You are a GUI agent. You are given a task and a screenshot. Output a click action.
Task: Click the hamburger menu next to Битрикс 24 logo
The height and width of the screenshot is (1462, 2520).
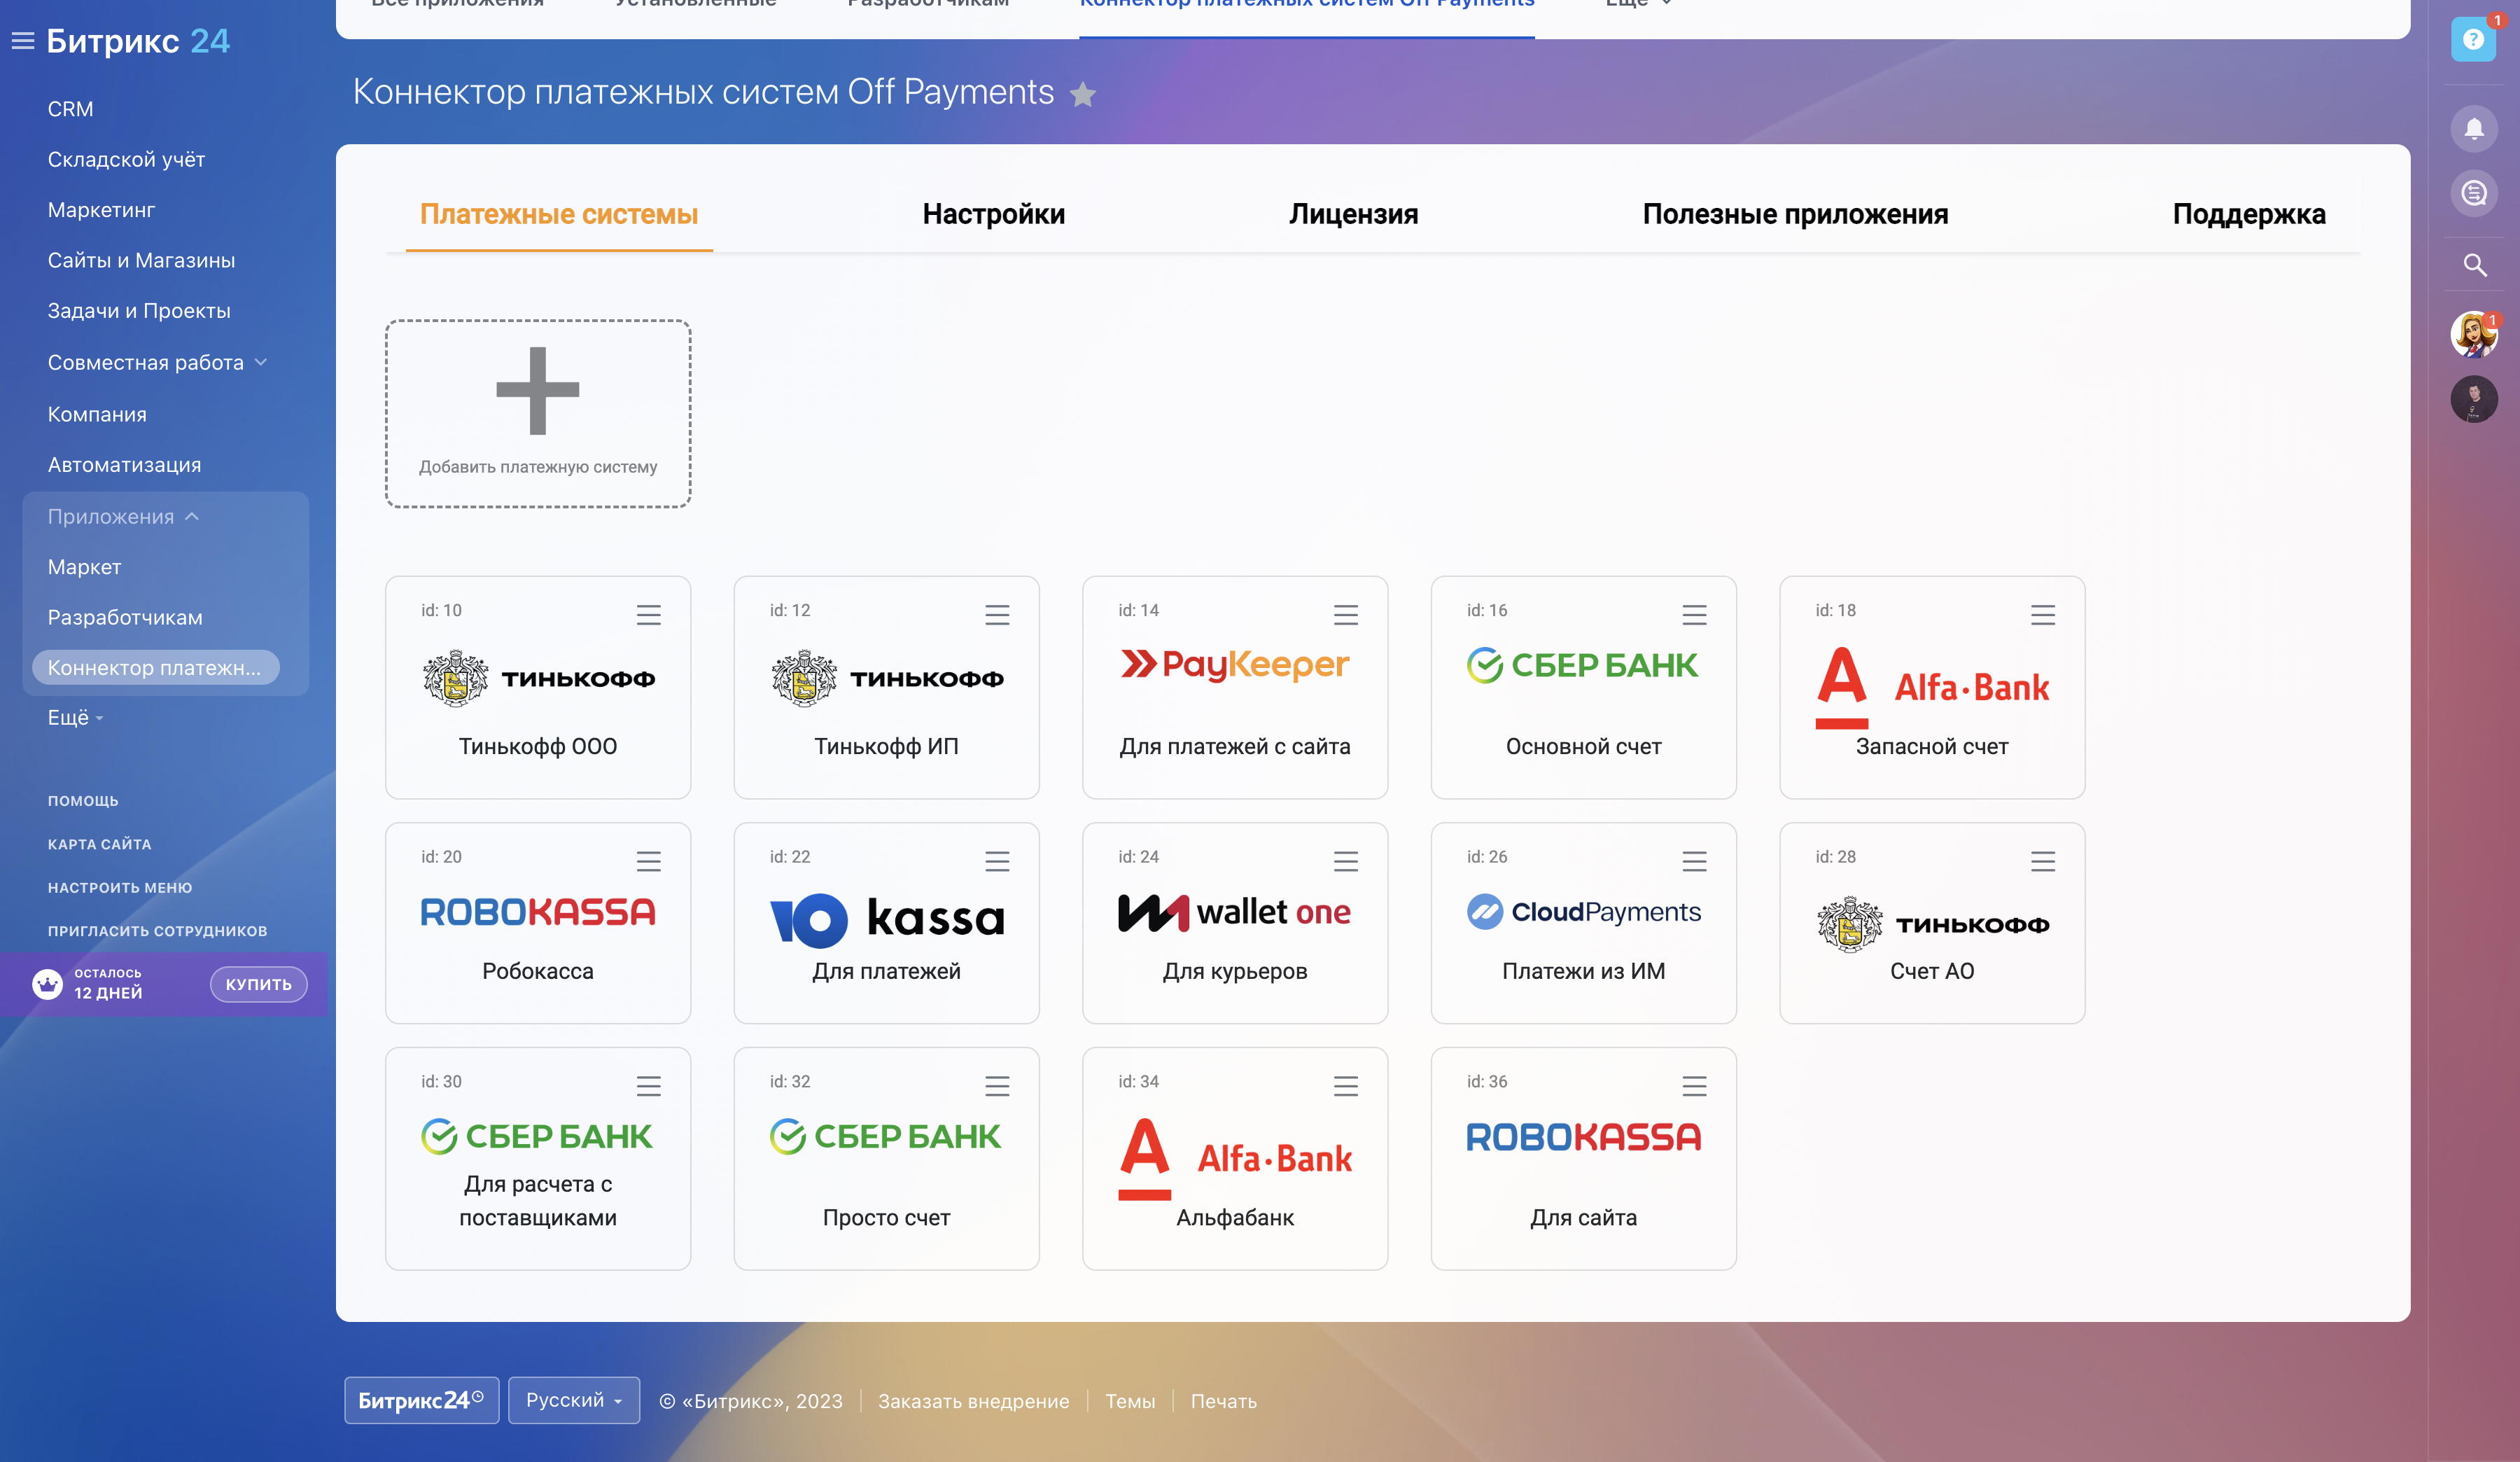(x=22, y=40)
